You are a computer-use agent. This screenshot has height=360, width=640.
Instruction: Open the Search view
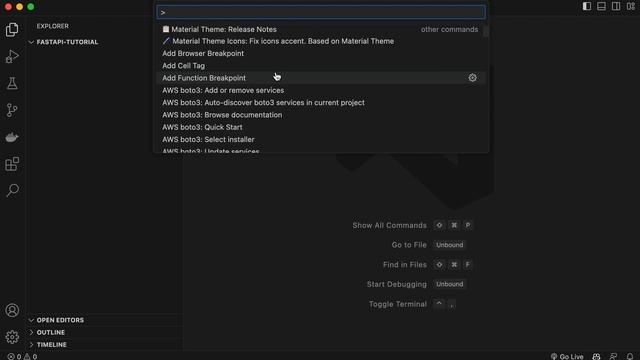click(12, 191)
